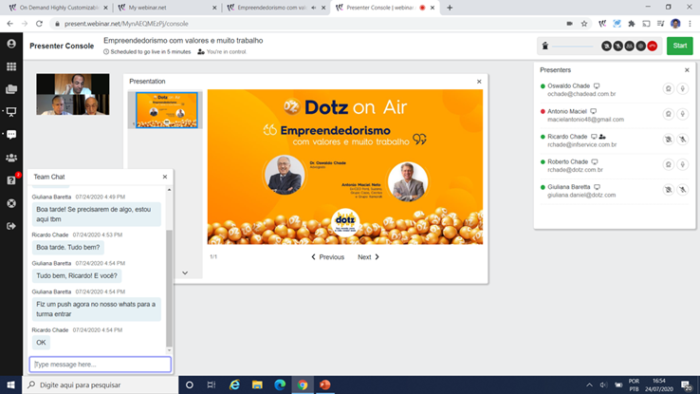Toggle Antonio Maciel's webcam
Image resolution: width=700 pixels, height=394 pixels.
click(x=668, y=114)
